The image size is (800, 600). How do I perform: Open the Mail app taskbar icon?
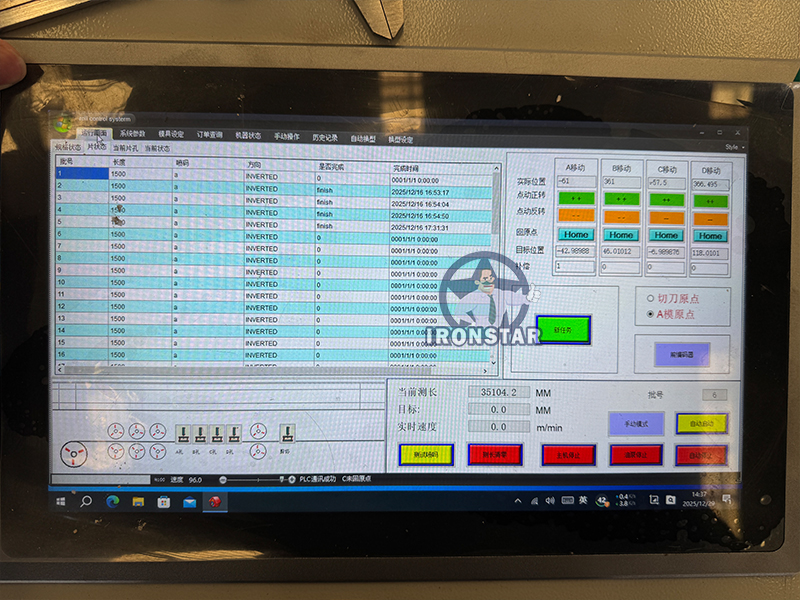189,502
